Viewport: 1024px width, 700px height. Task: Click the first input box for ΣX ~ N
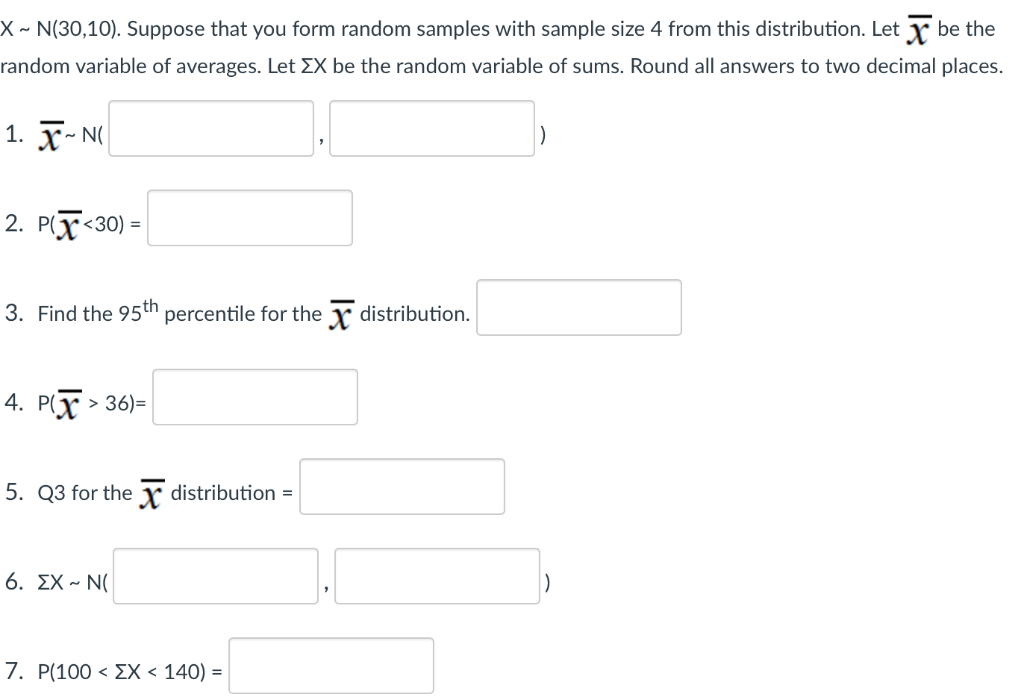pyautogui.click(x=213, y=577)
